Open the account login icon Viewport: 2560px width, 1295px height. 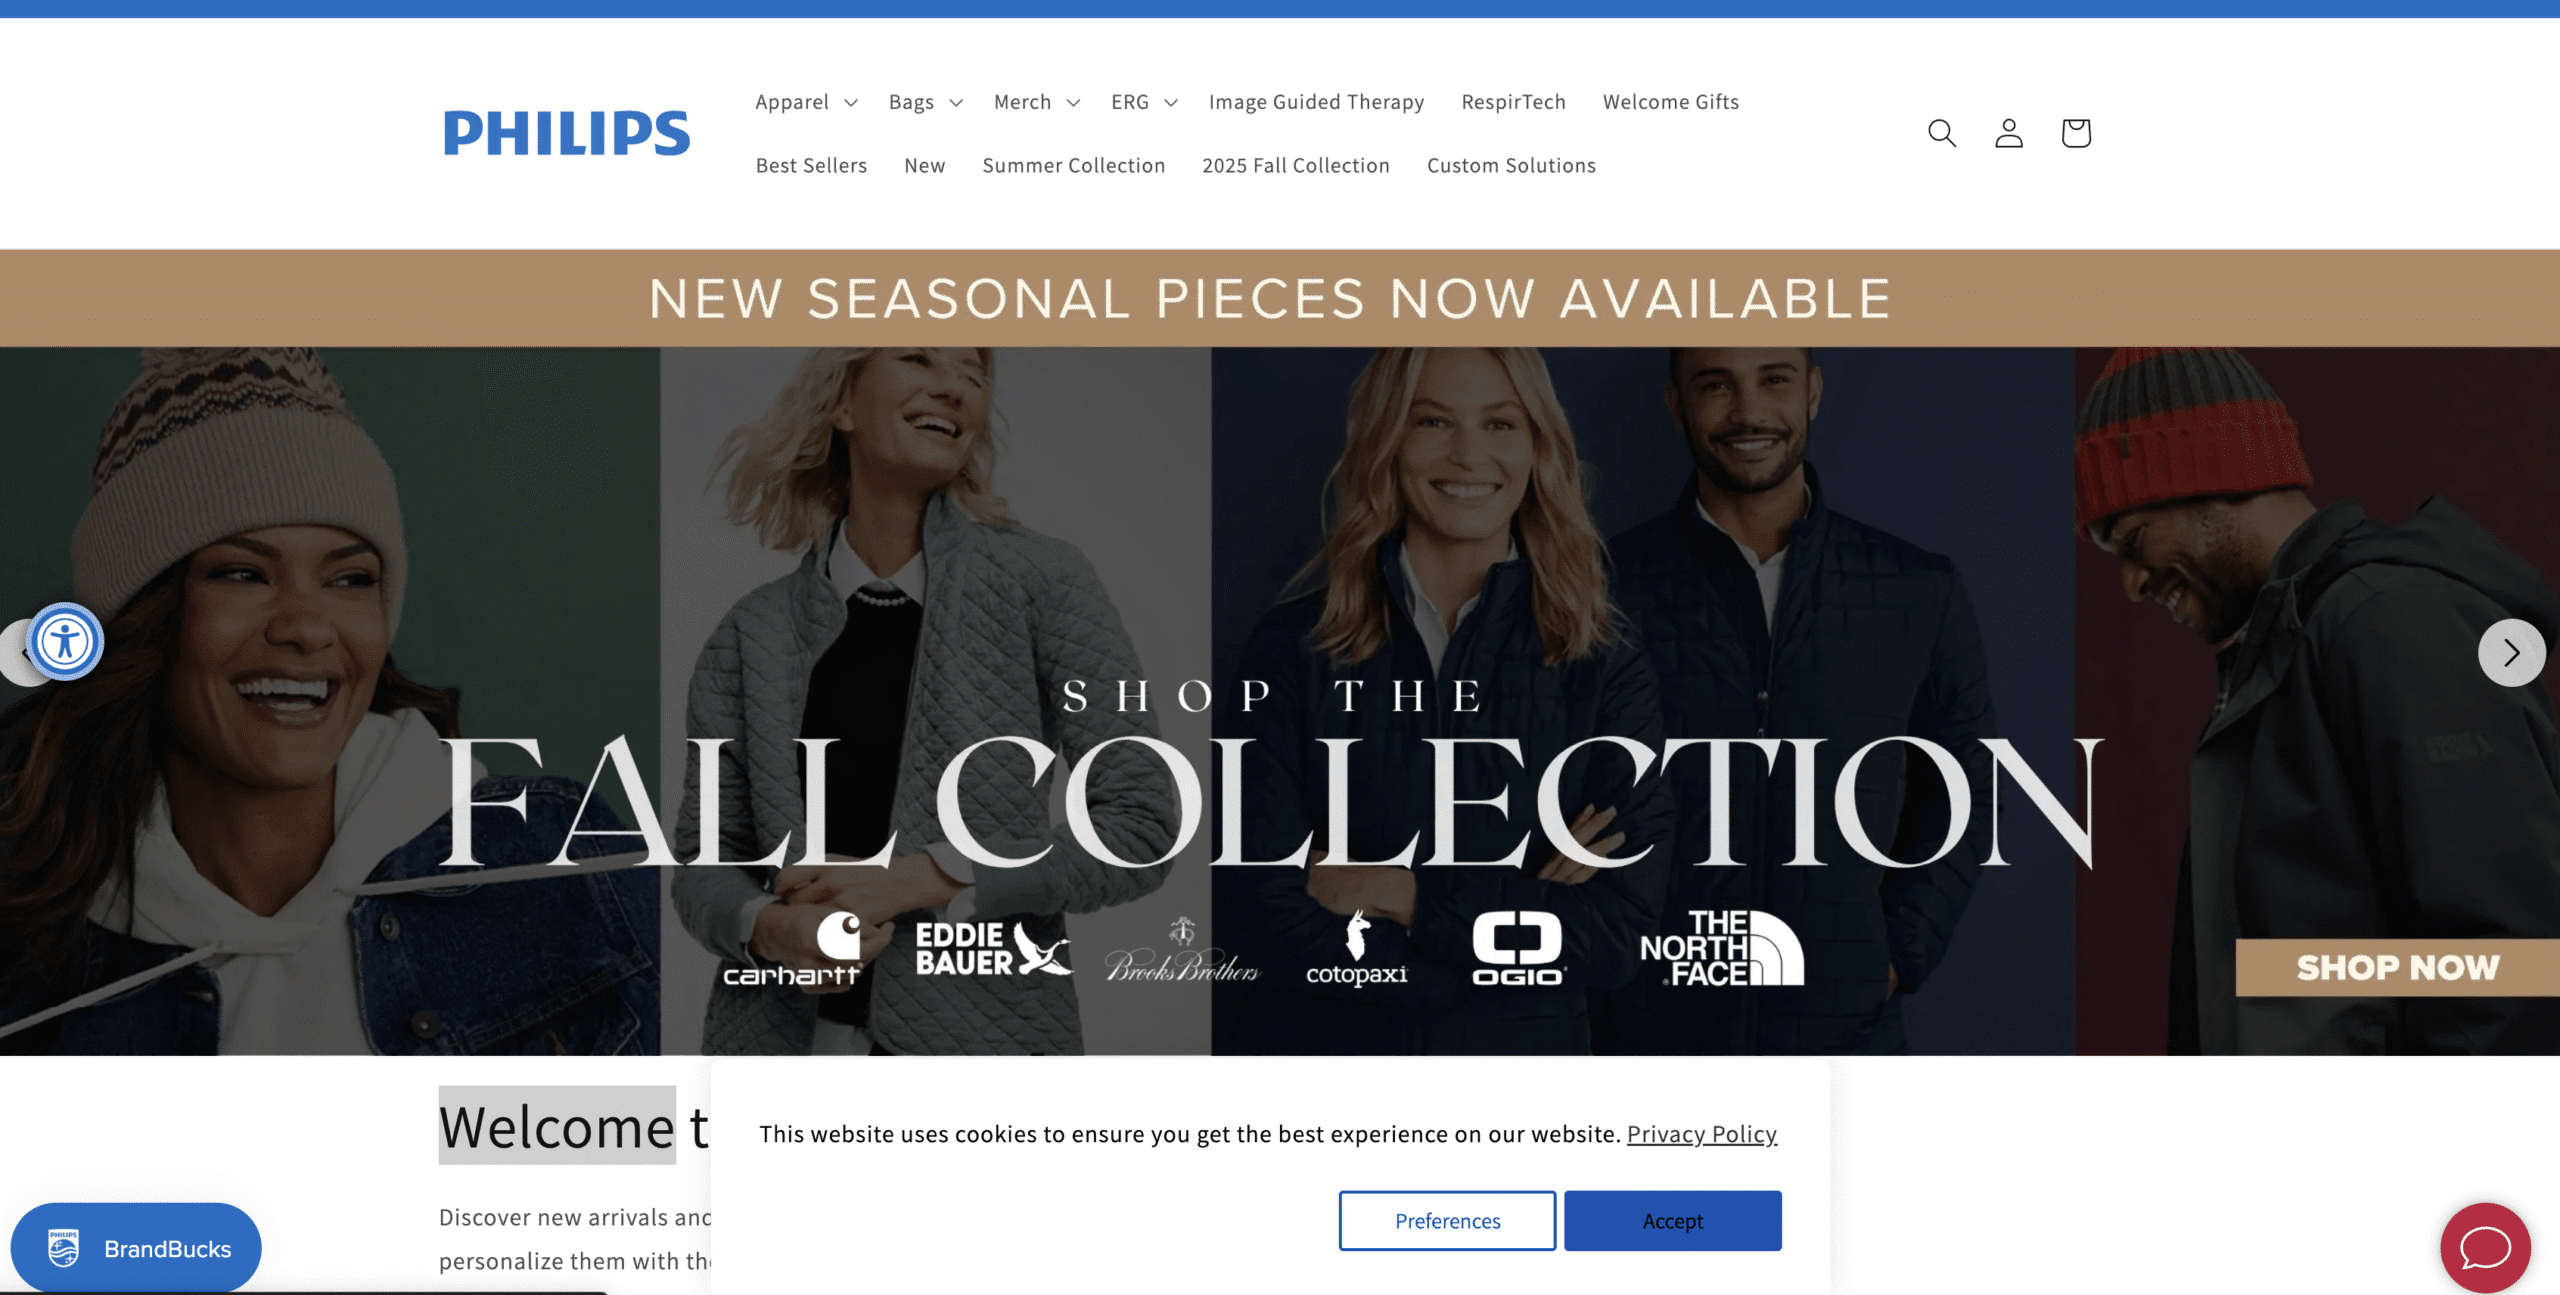[2008, 133]
